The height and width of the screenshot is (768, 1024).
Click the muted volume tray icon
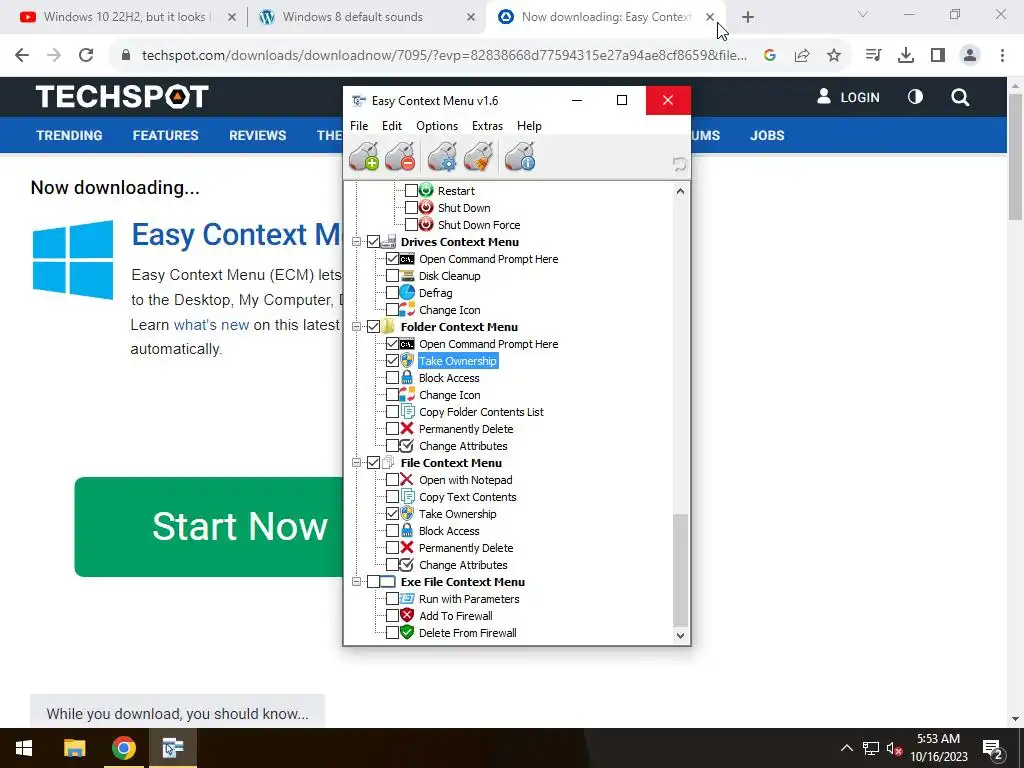point(895,748)
